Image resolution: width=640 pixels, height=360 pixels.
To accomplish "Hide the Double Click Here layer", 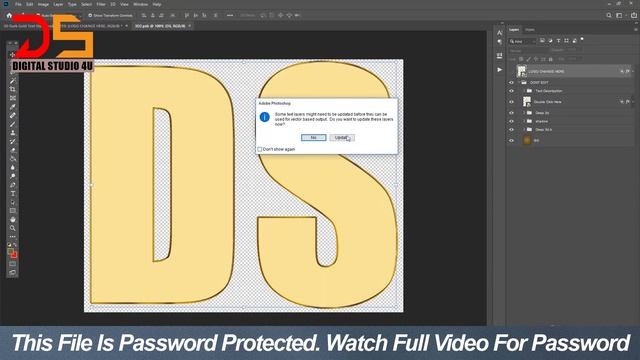I will (511, 102).
